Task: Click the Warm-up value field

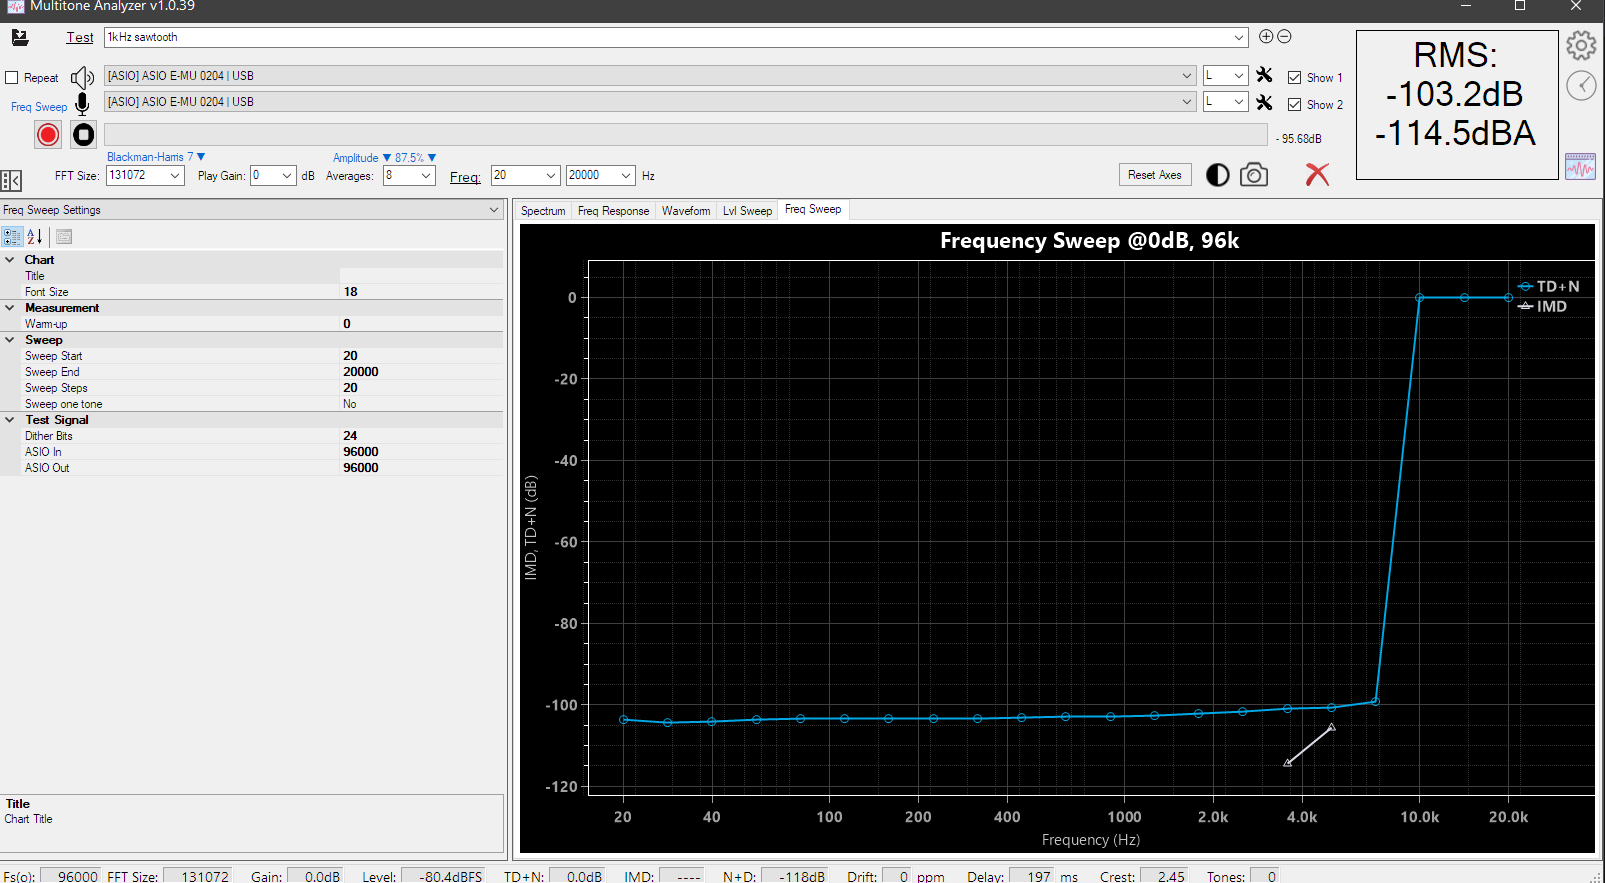Action: pyautogui.click(x=421, y=324)
